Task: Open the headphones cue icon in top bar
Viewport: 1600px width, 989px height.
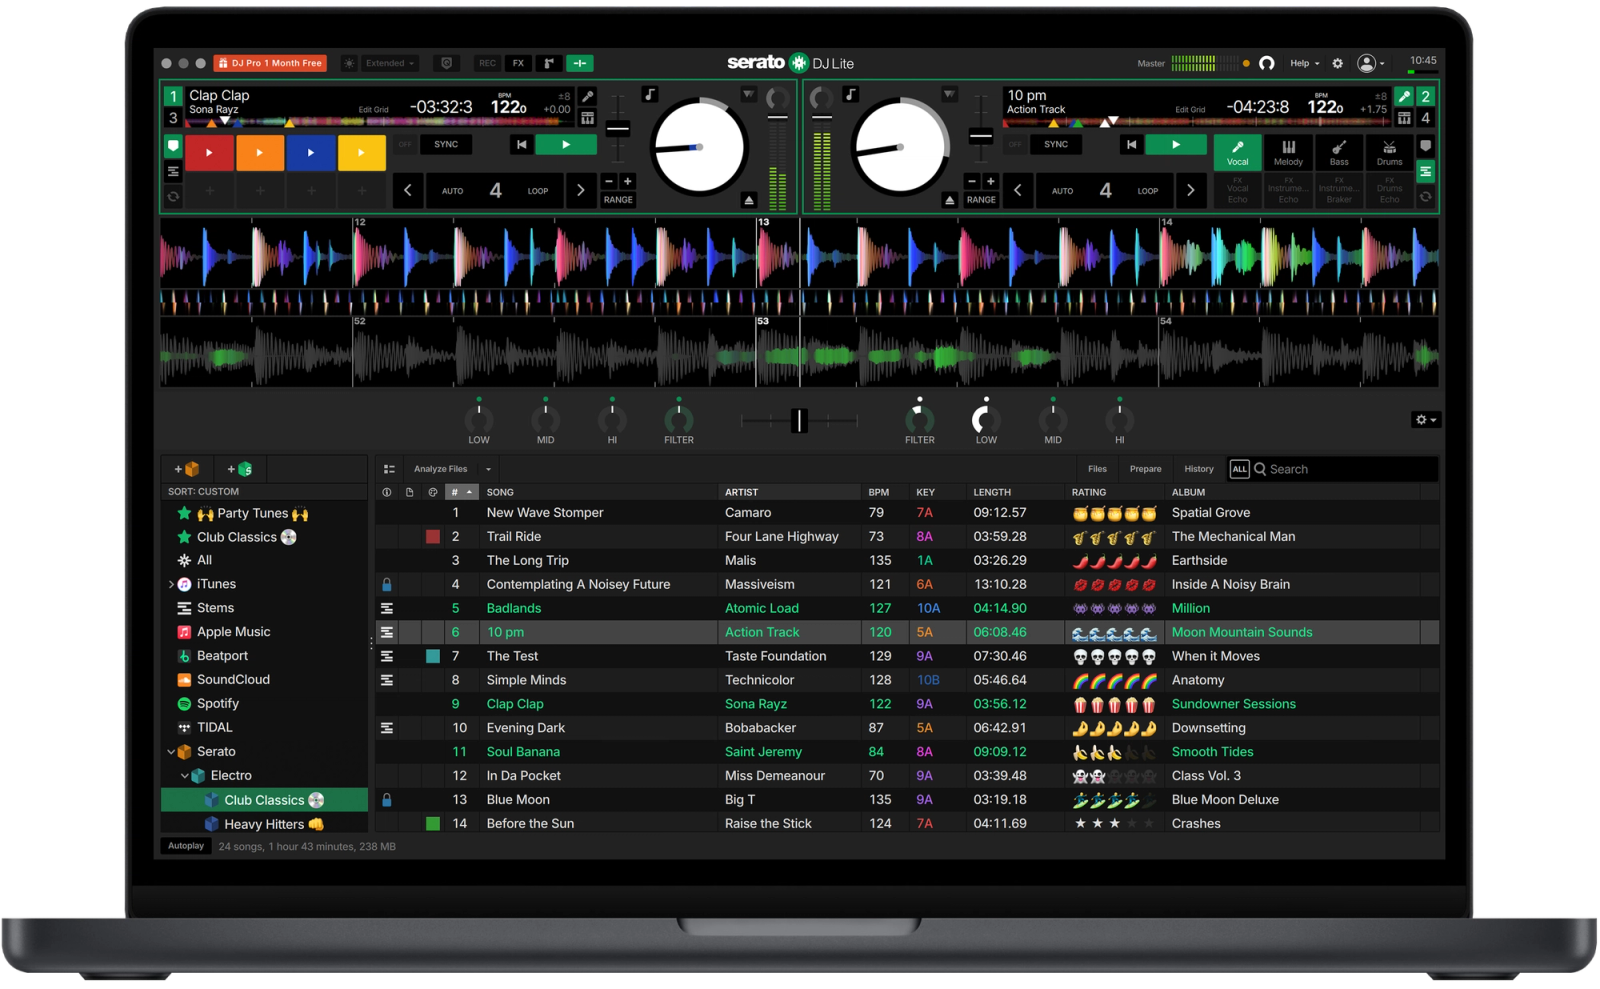Action: (1267, 63)
